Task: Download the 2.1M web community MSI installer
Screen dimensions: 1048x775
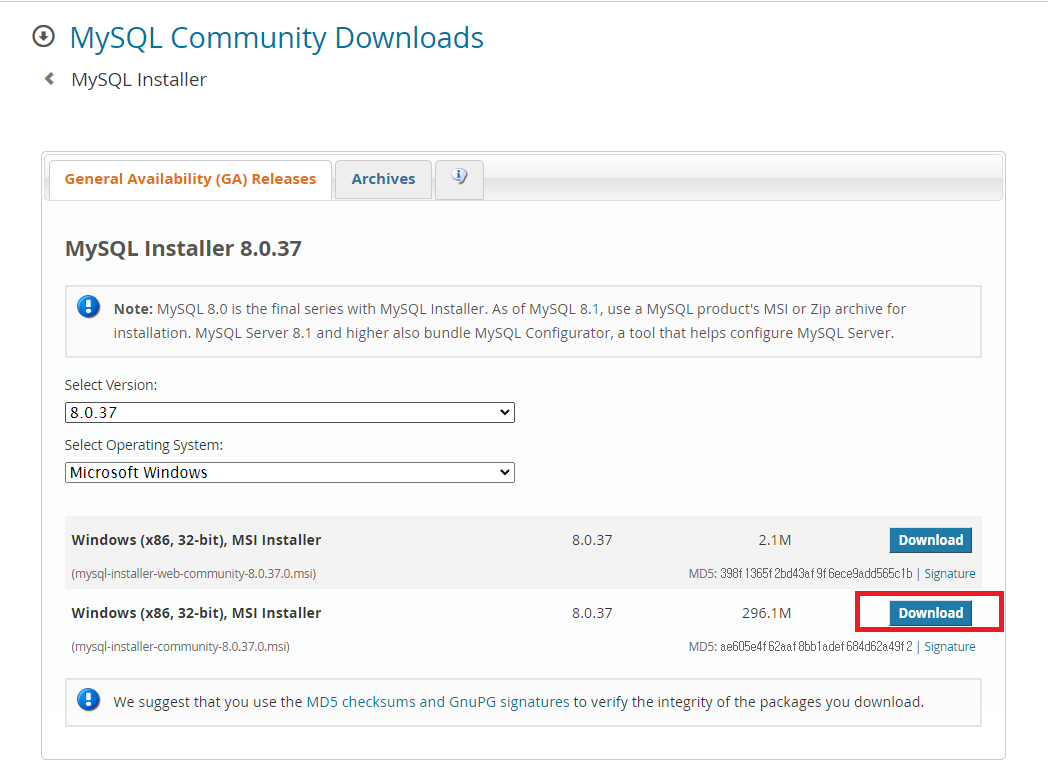Action: [930, 540]
